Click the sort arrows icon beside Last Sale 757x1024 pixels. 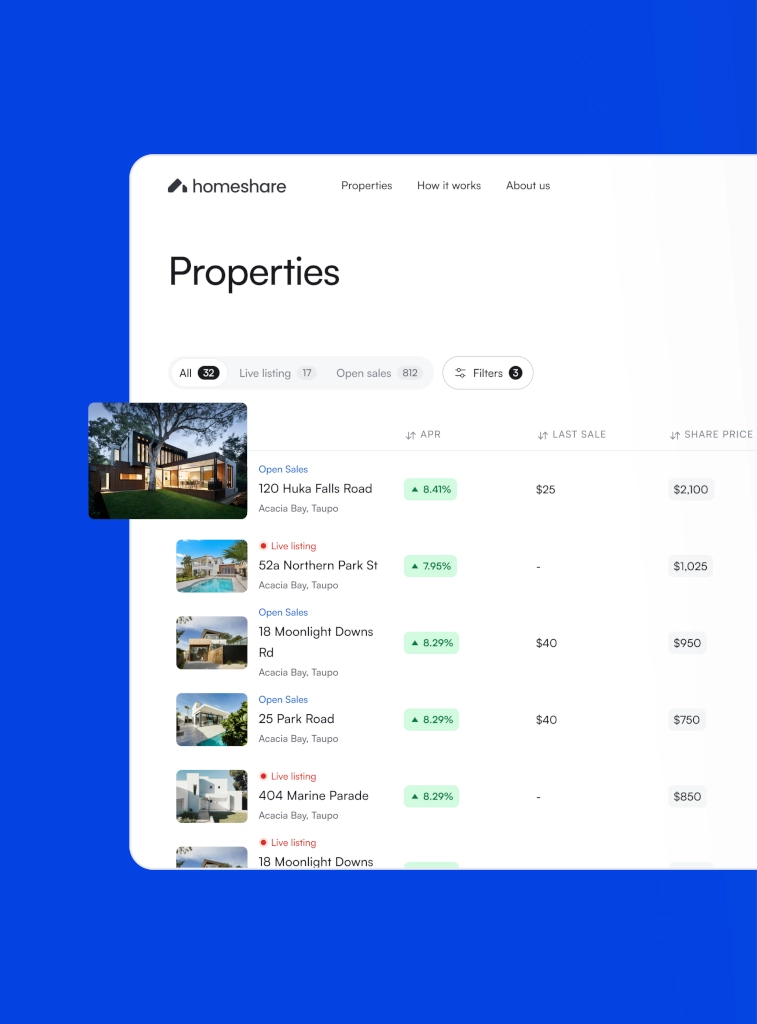click(542, 435)
